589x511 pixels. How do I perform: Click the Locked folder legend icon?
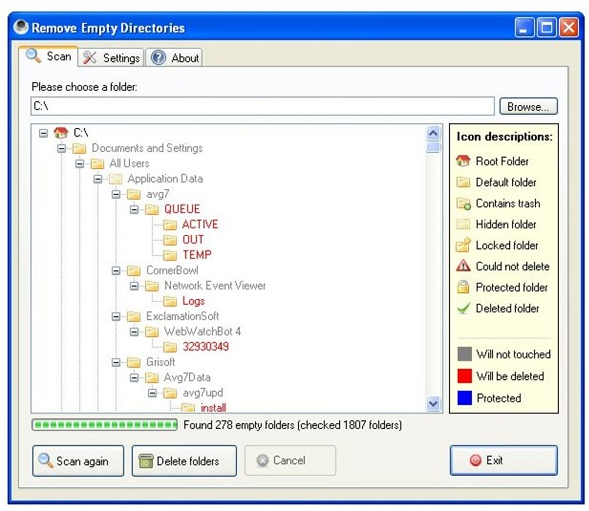point(463,245)
